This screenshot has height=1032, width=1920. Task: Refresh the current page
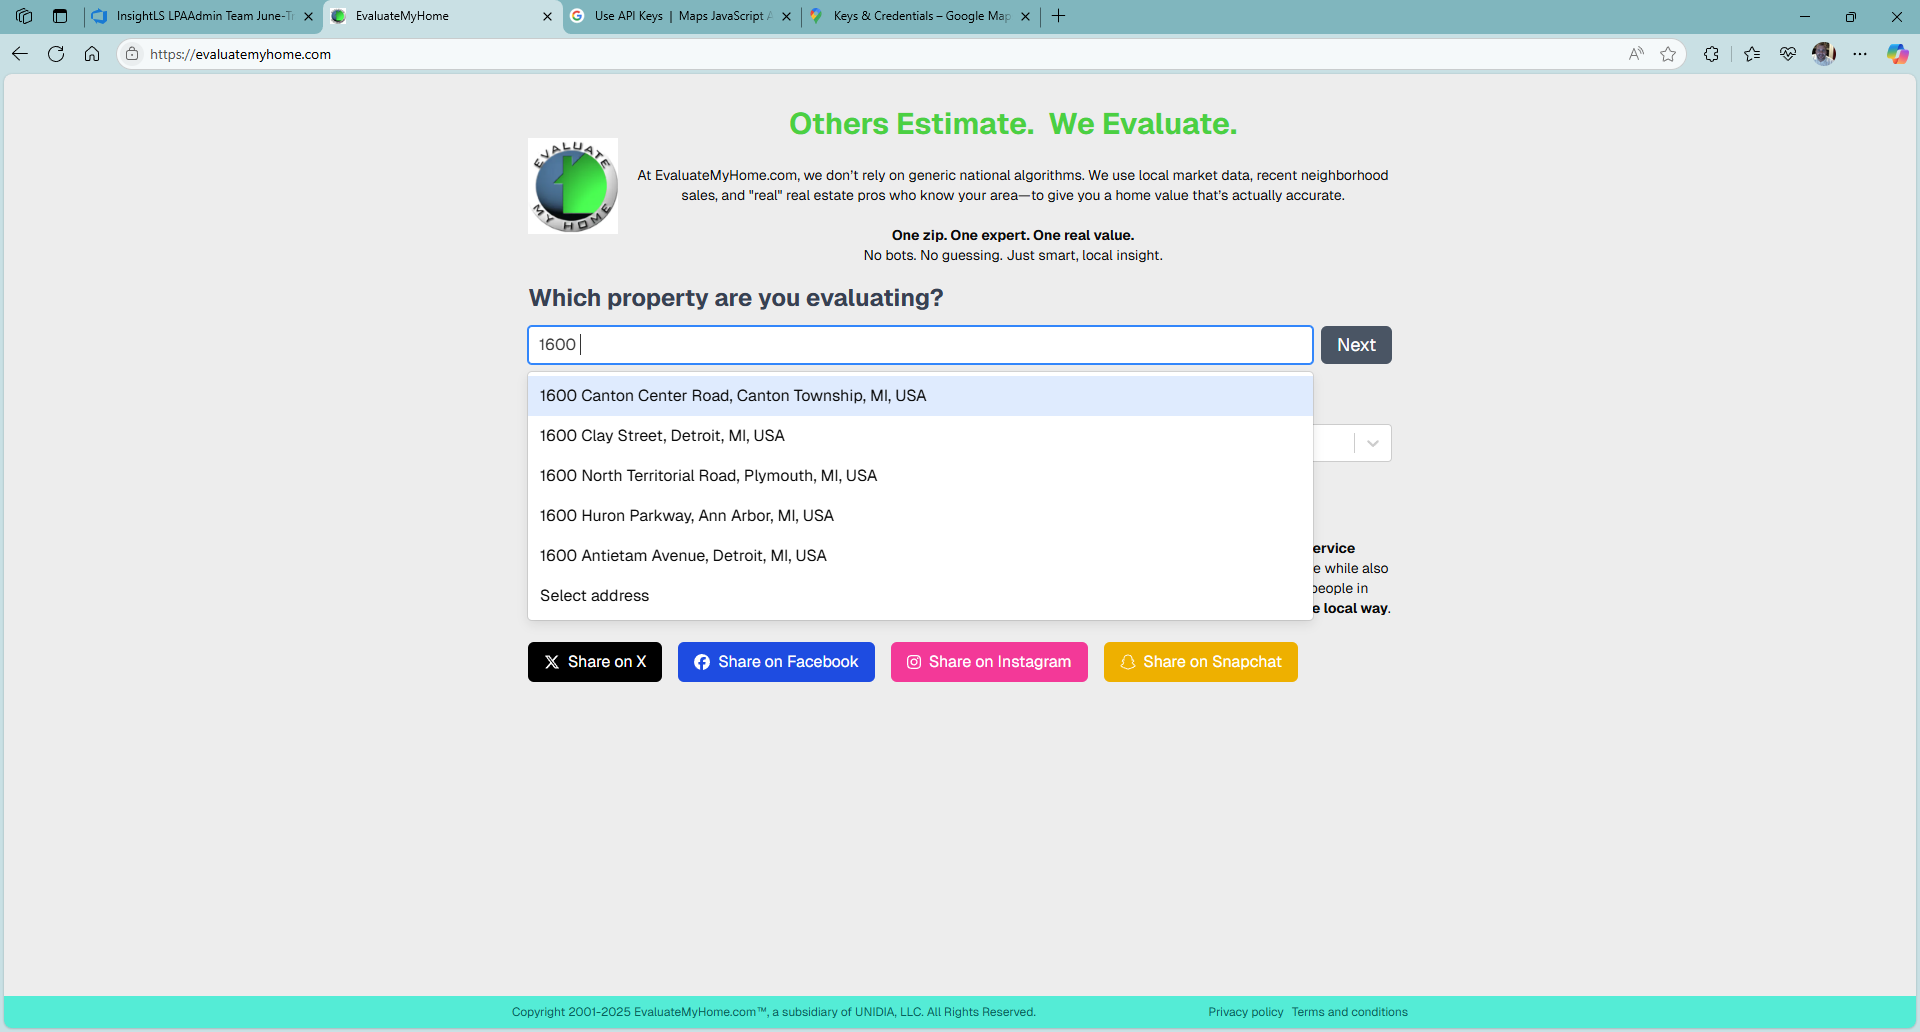click(x=56, y=54)
